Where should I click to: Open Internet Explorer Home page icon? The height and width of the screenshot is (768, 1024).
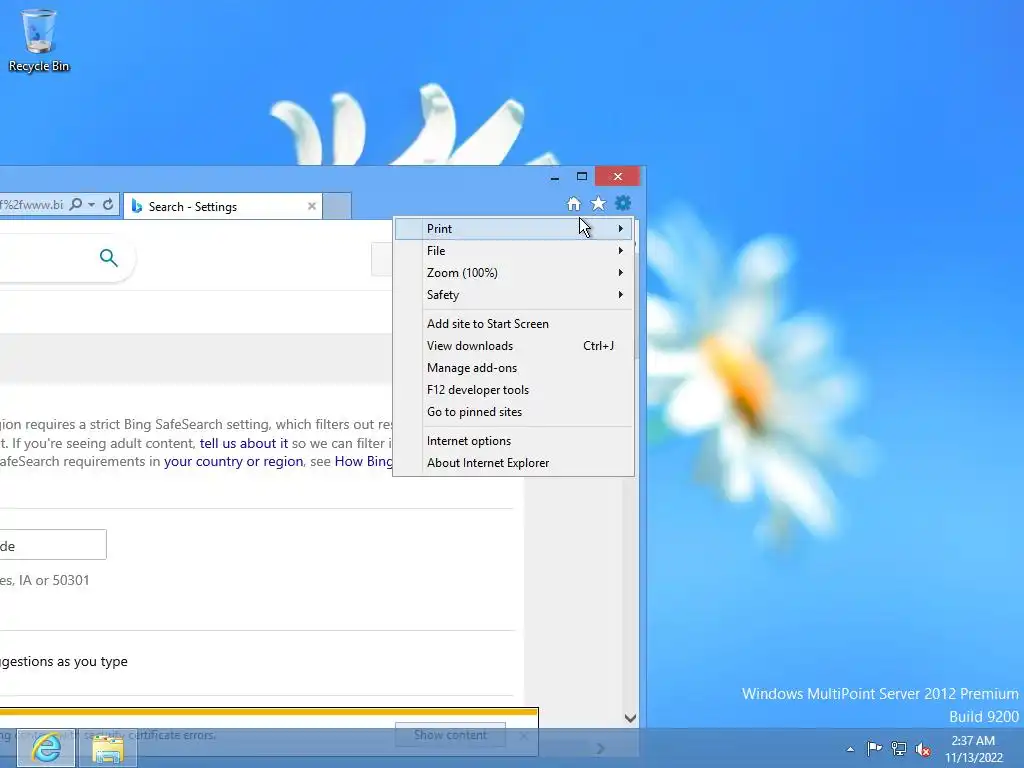click(573, 204)
